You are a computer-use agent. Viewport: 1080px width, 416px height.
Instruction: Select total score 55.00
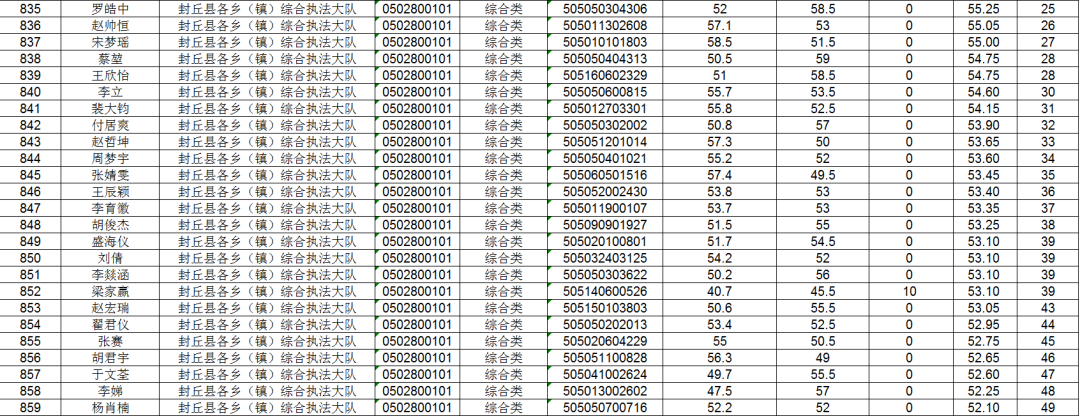point(984,42)
